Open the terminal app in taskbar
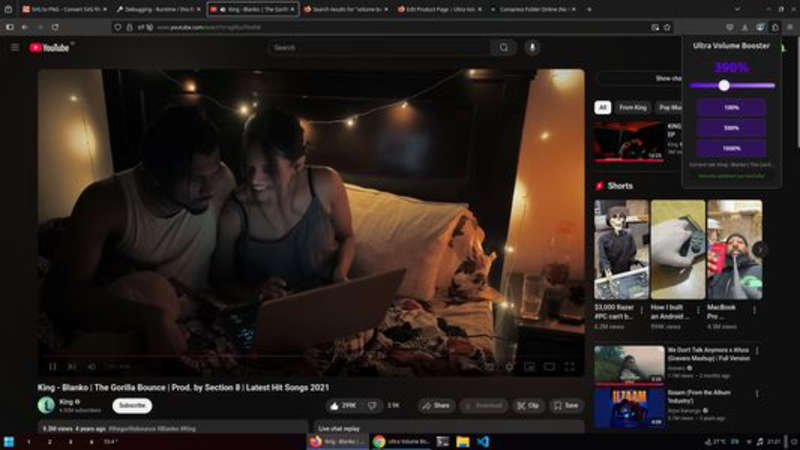 (442, 442)
